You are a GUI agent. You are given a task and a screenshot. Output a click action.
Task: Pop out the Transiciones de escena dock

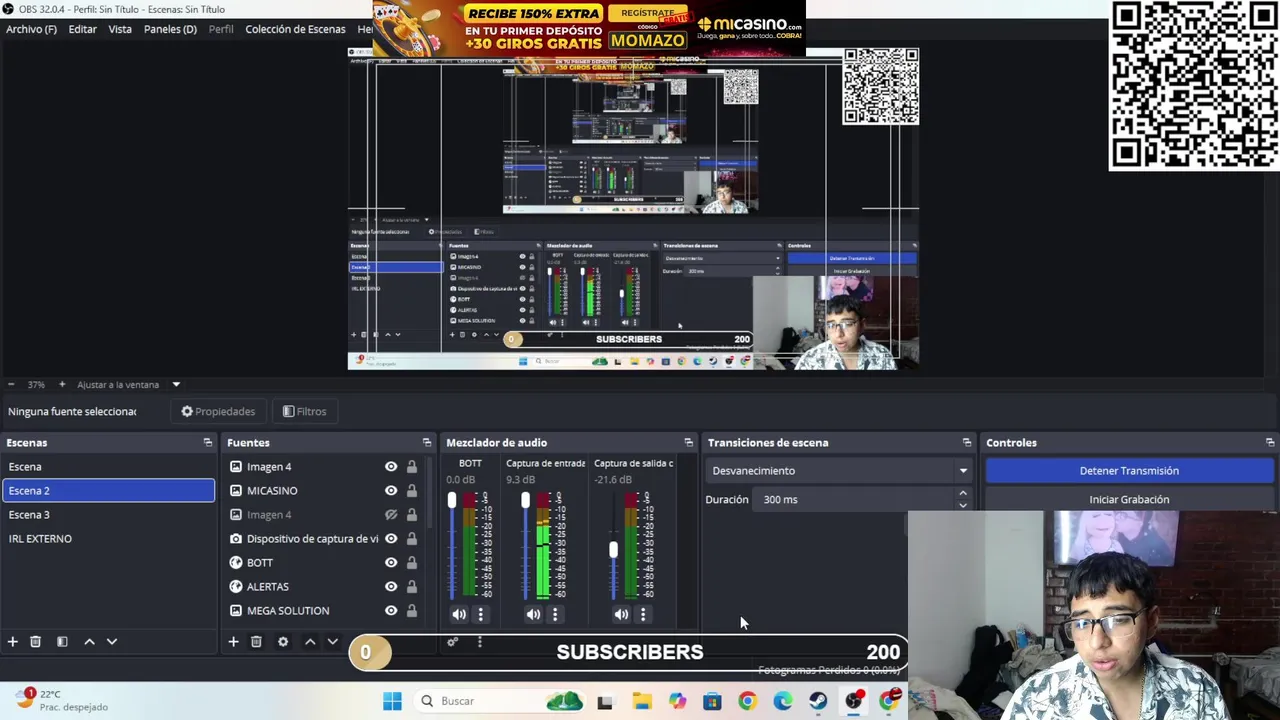coord(966,442)
